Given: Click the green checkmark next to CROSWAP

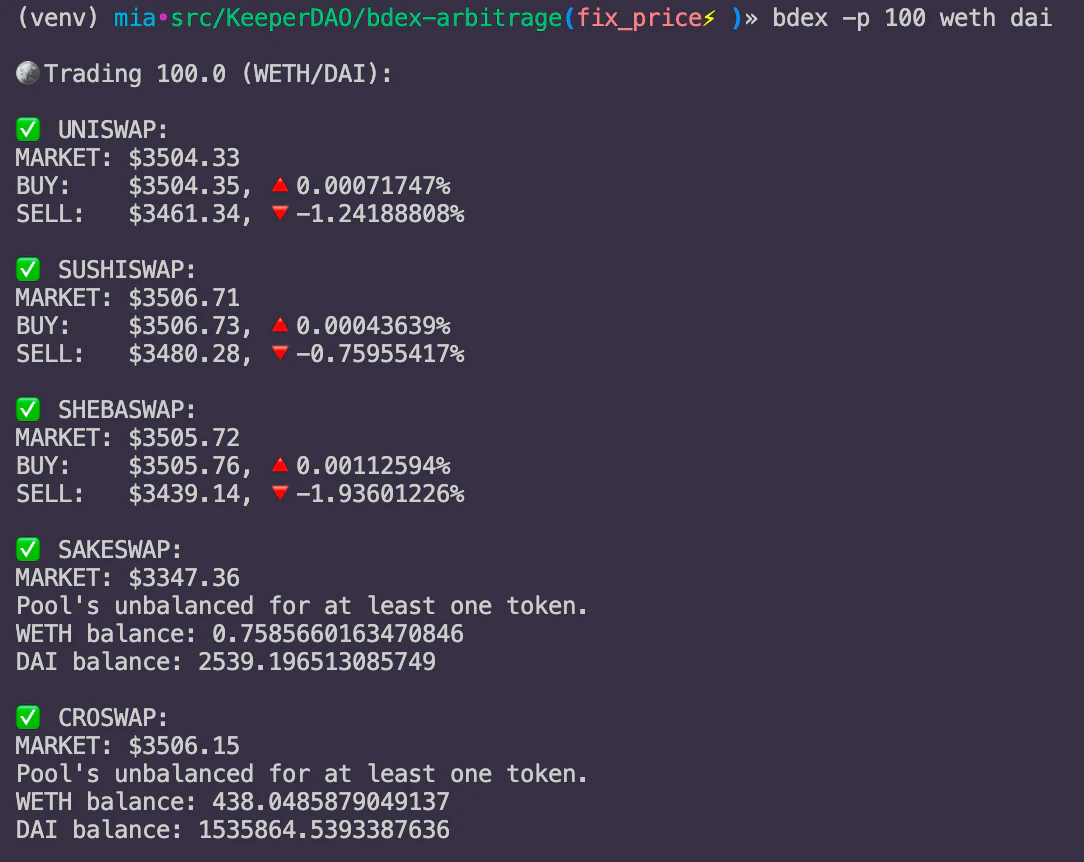Looking at the screenshot, I should (x=28, y=718).
